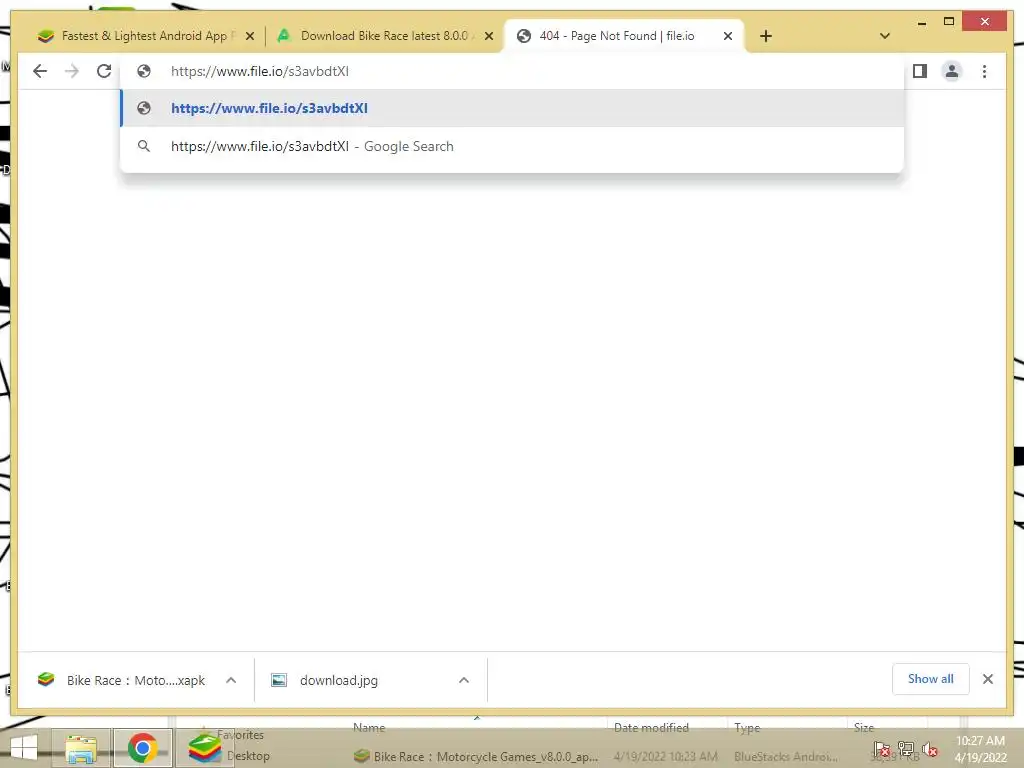The image size is (1024, 768).
Task: Click the muted volume tray icon
Action: (930, 750)
